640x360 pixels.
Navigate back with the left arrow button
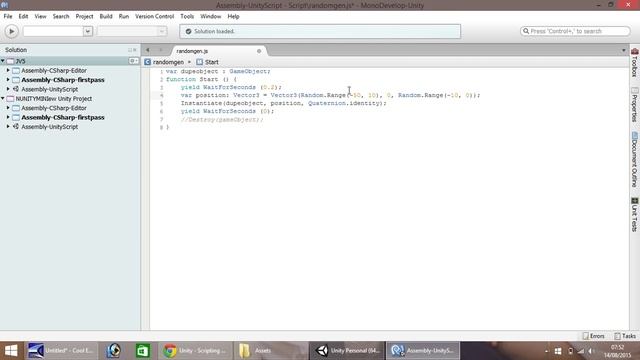click(148, 50)
